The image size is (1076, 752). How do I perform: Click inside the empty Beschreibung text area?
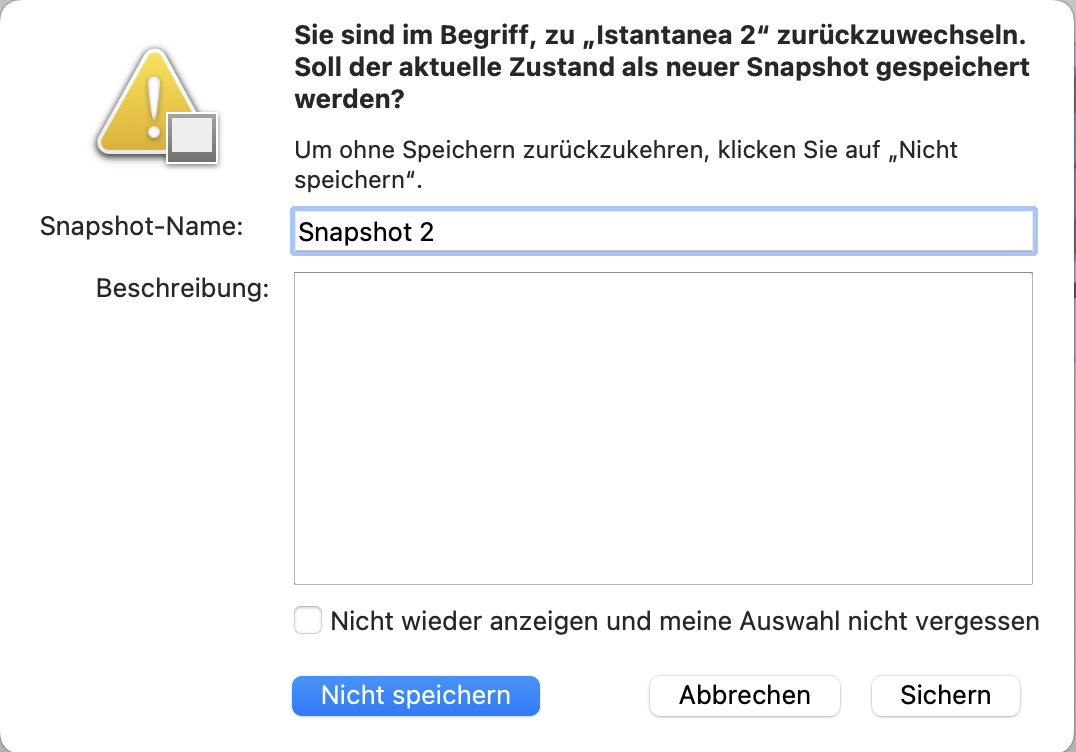tap(662, 428)
